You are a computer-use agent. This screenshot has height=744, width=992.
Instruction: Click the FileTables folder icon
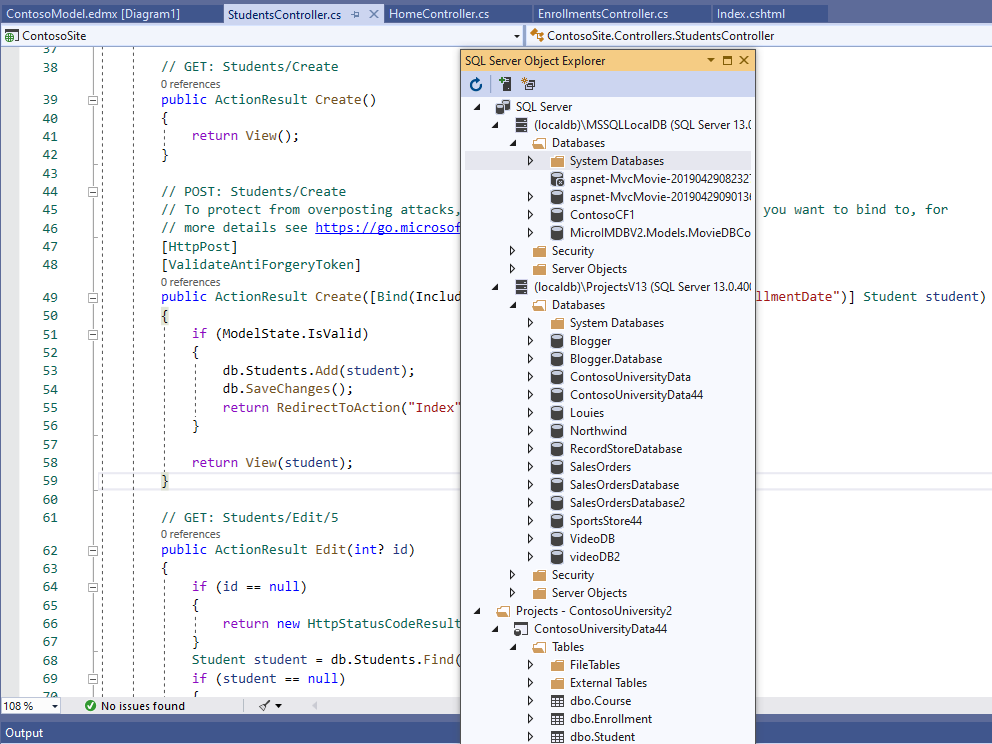click(x=557, y=665)
